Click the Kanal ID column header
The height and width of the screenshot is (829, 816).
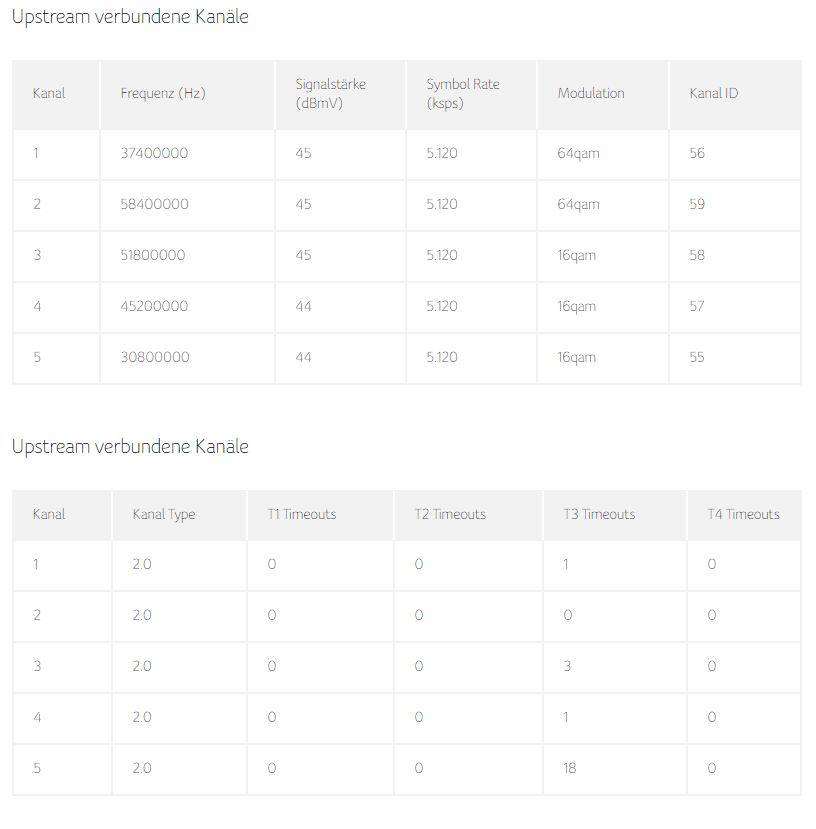713,94
